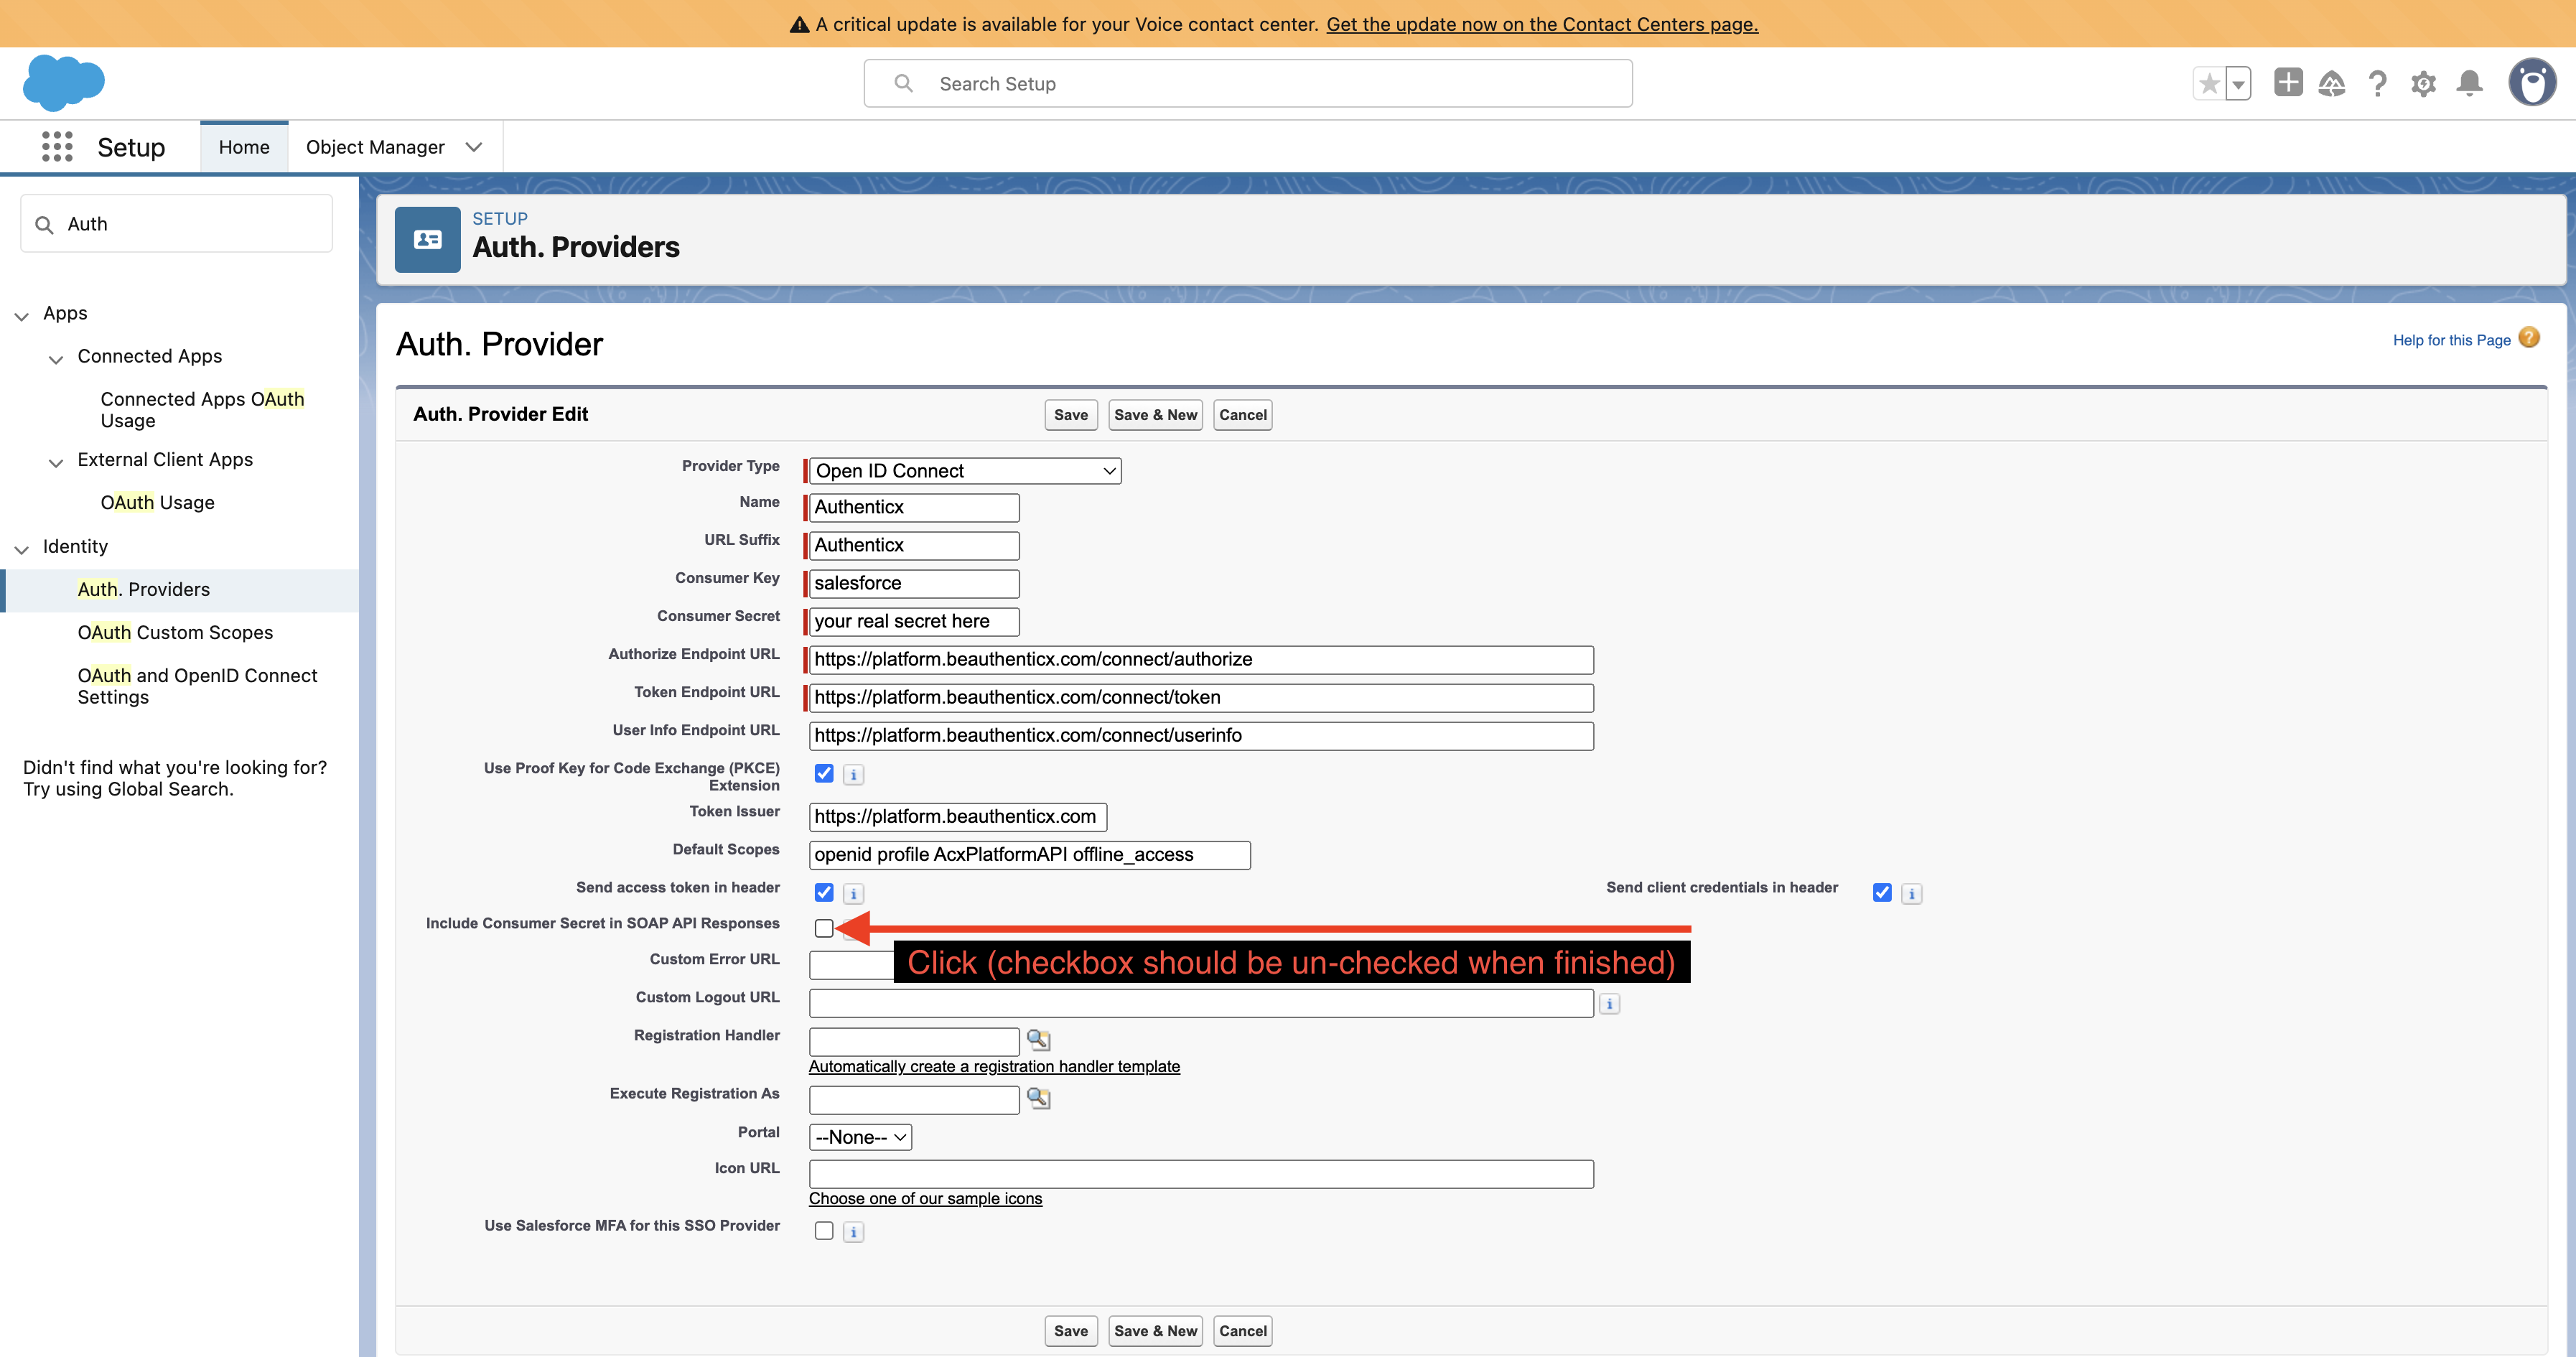Open the notifications bell
The width and height of the screenshot is (2576, 1357).
coord(2470,83)
